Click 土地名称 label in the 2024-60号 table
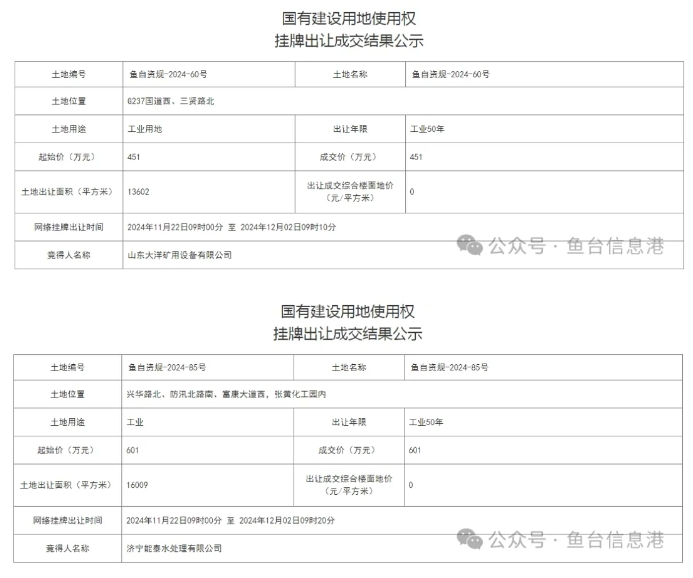Screen dimensions: 693x578 click(x=350, y=74)
